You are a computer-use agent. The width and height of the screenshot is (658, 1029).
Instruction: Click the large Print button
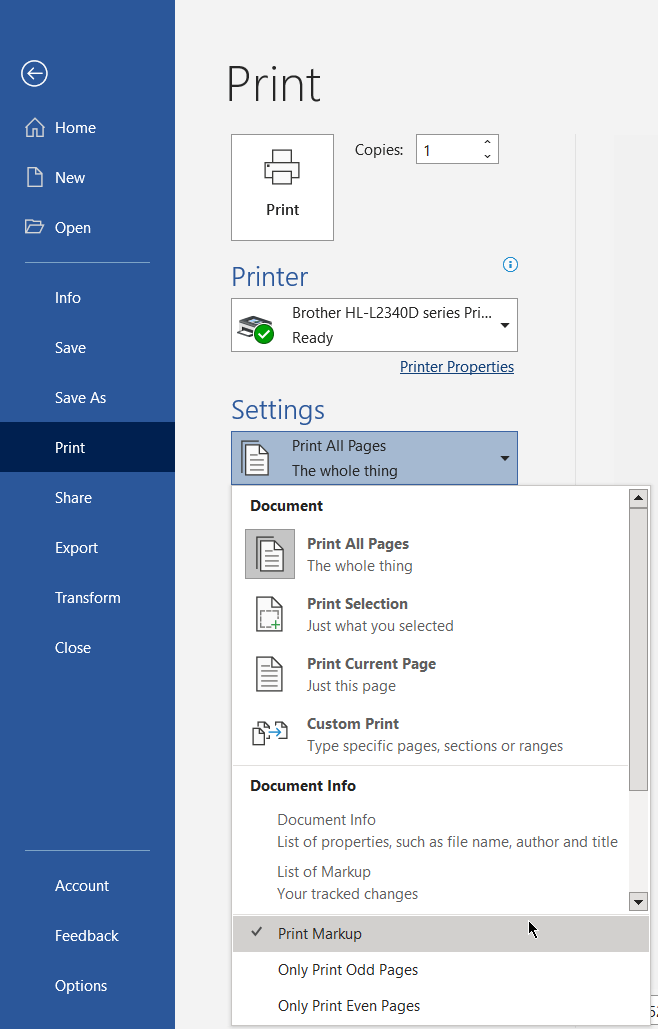click(x=282, y=187)
